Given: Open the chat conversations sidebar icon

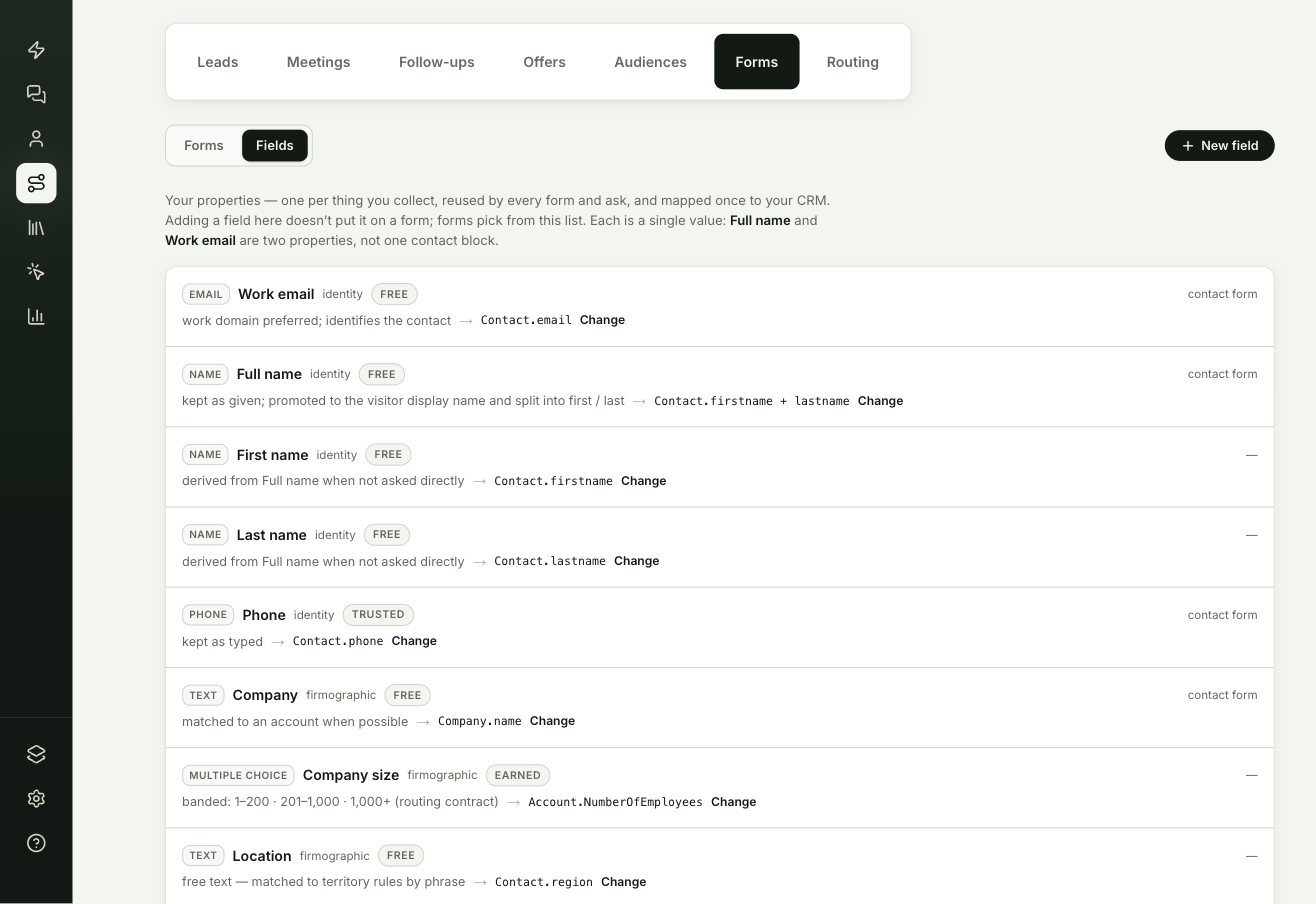Looking at the screenshot, I should [x=36, y=94].
